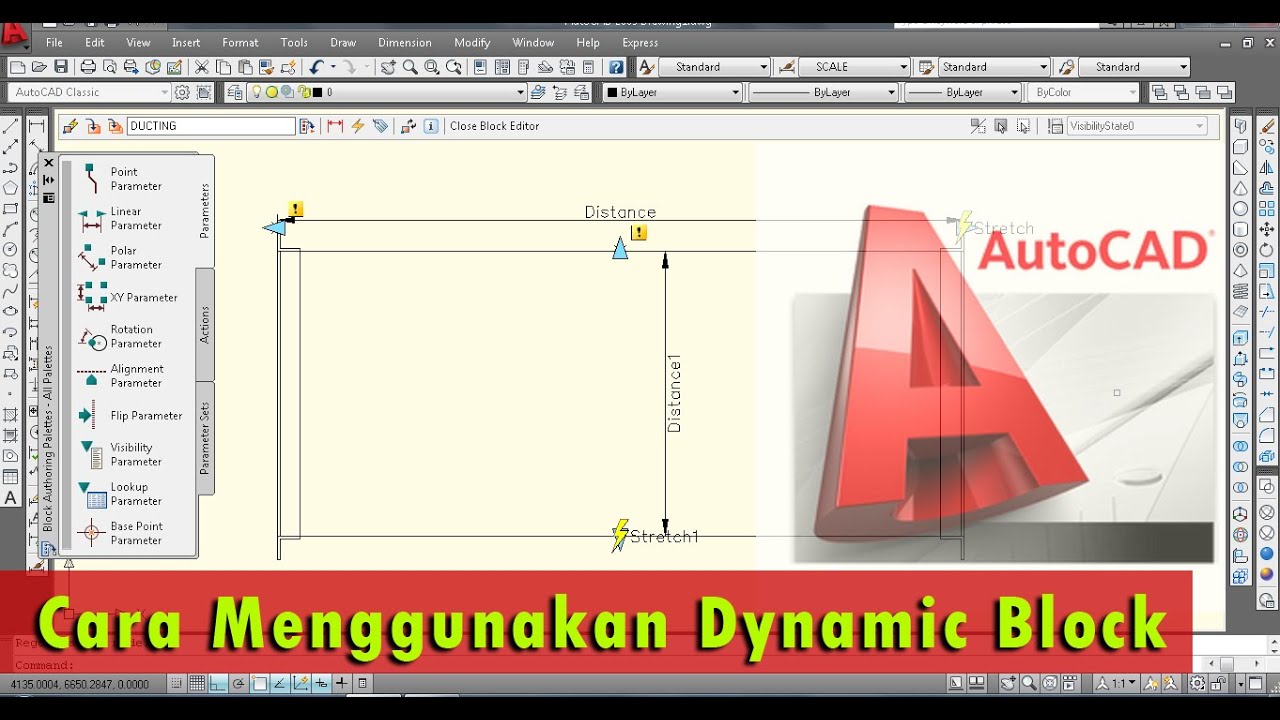The height and width of the screenshot is (720, 1280).
Task: Click the Save diskette icon
Action: click(61, 67)
